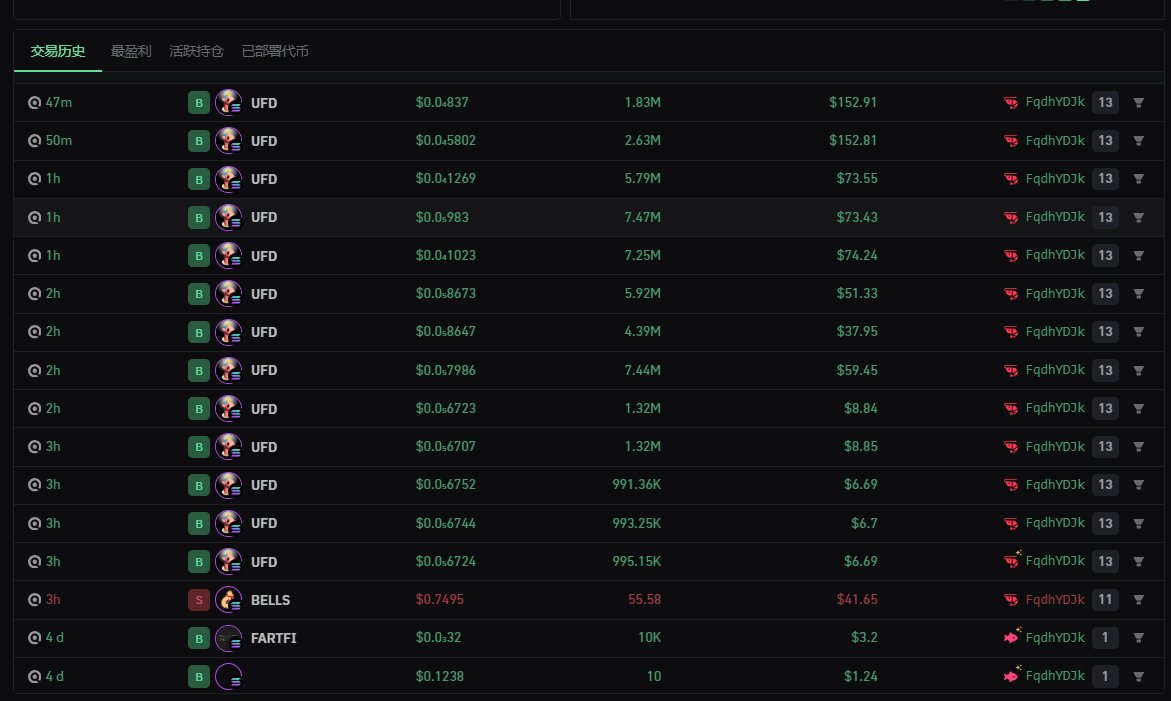Click the green B badge on the FARTFI row
Image resolution: width=1171 pixels, height=701 pixels.
[x=199, y=638]
